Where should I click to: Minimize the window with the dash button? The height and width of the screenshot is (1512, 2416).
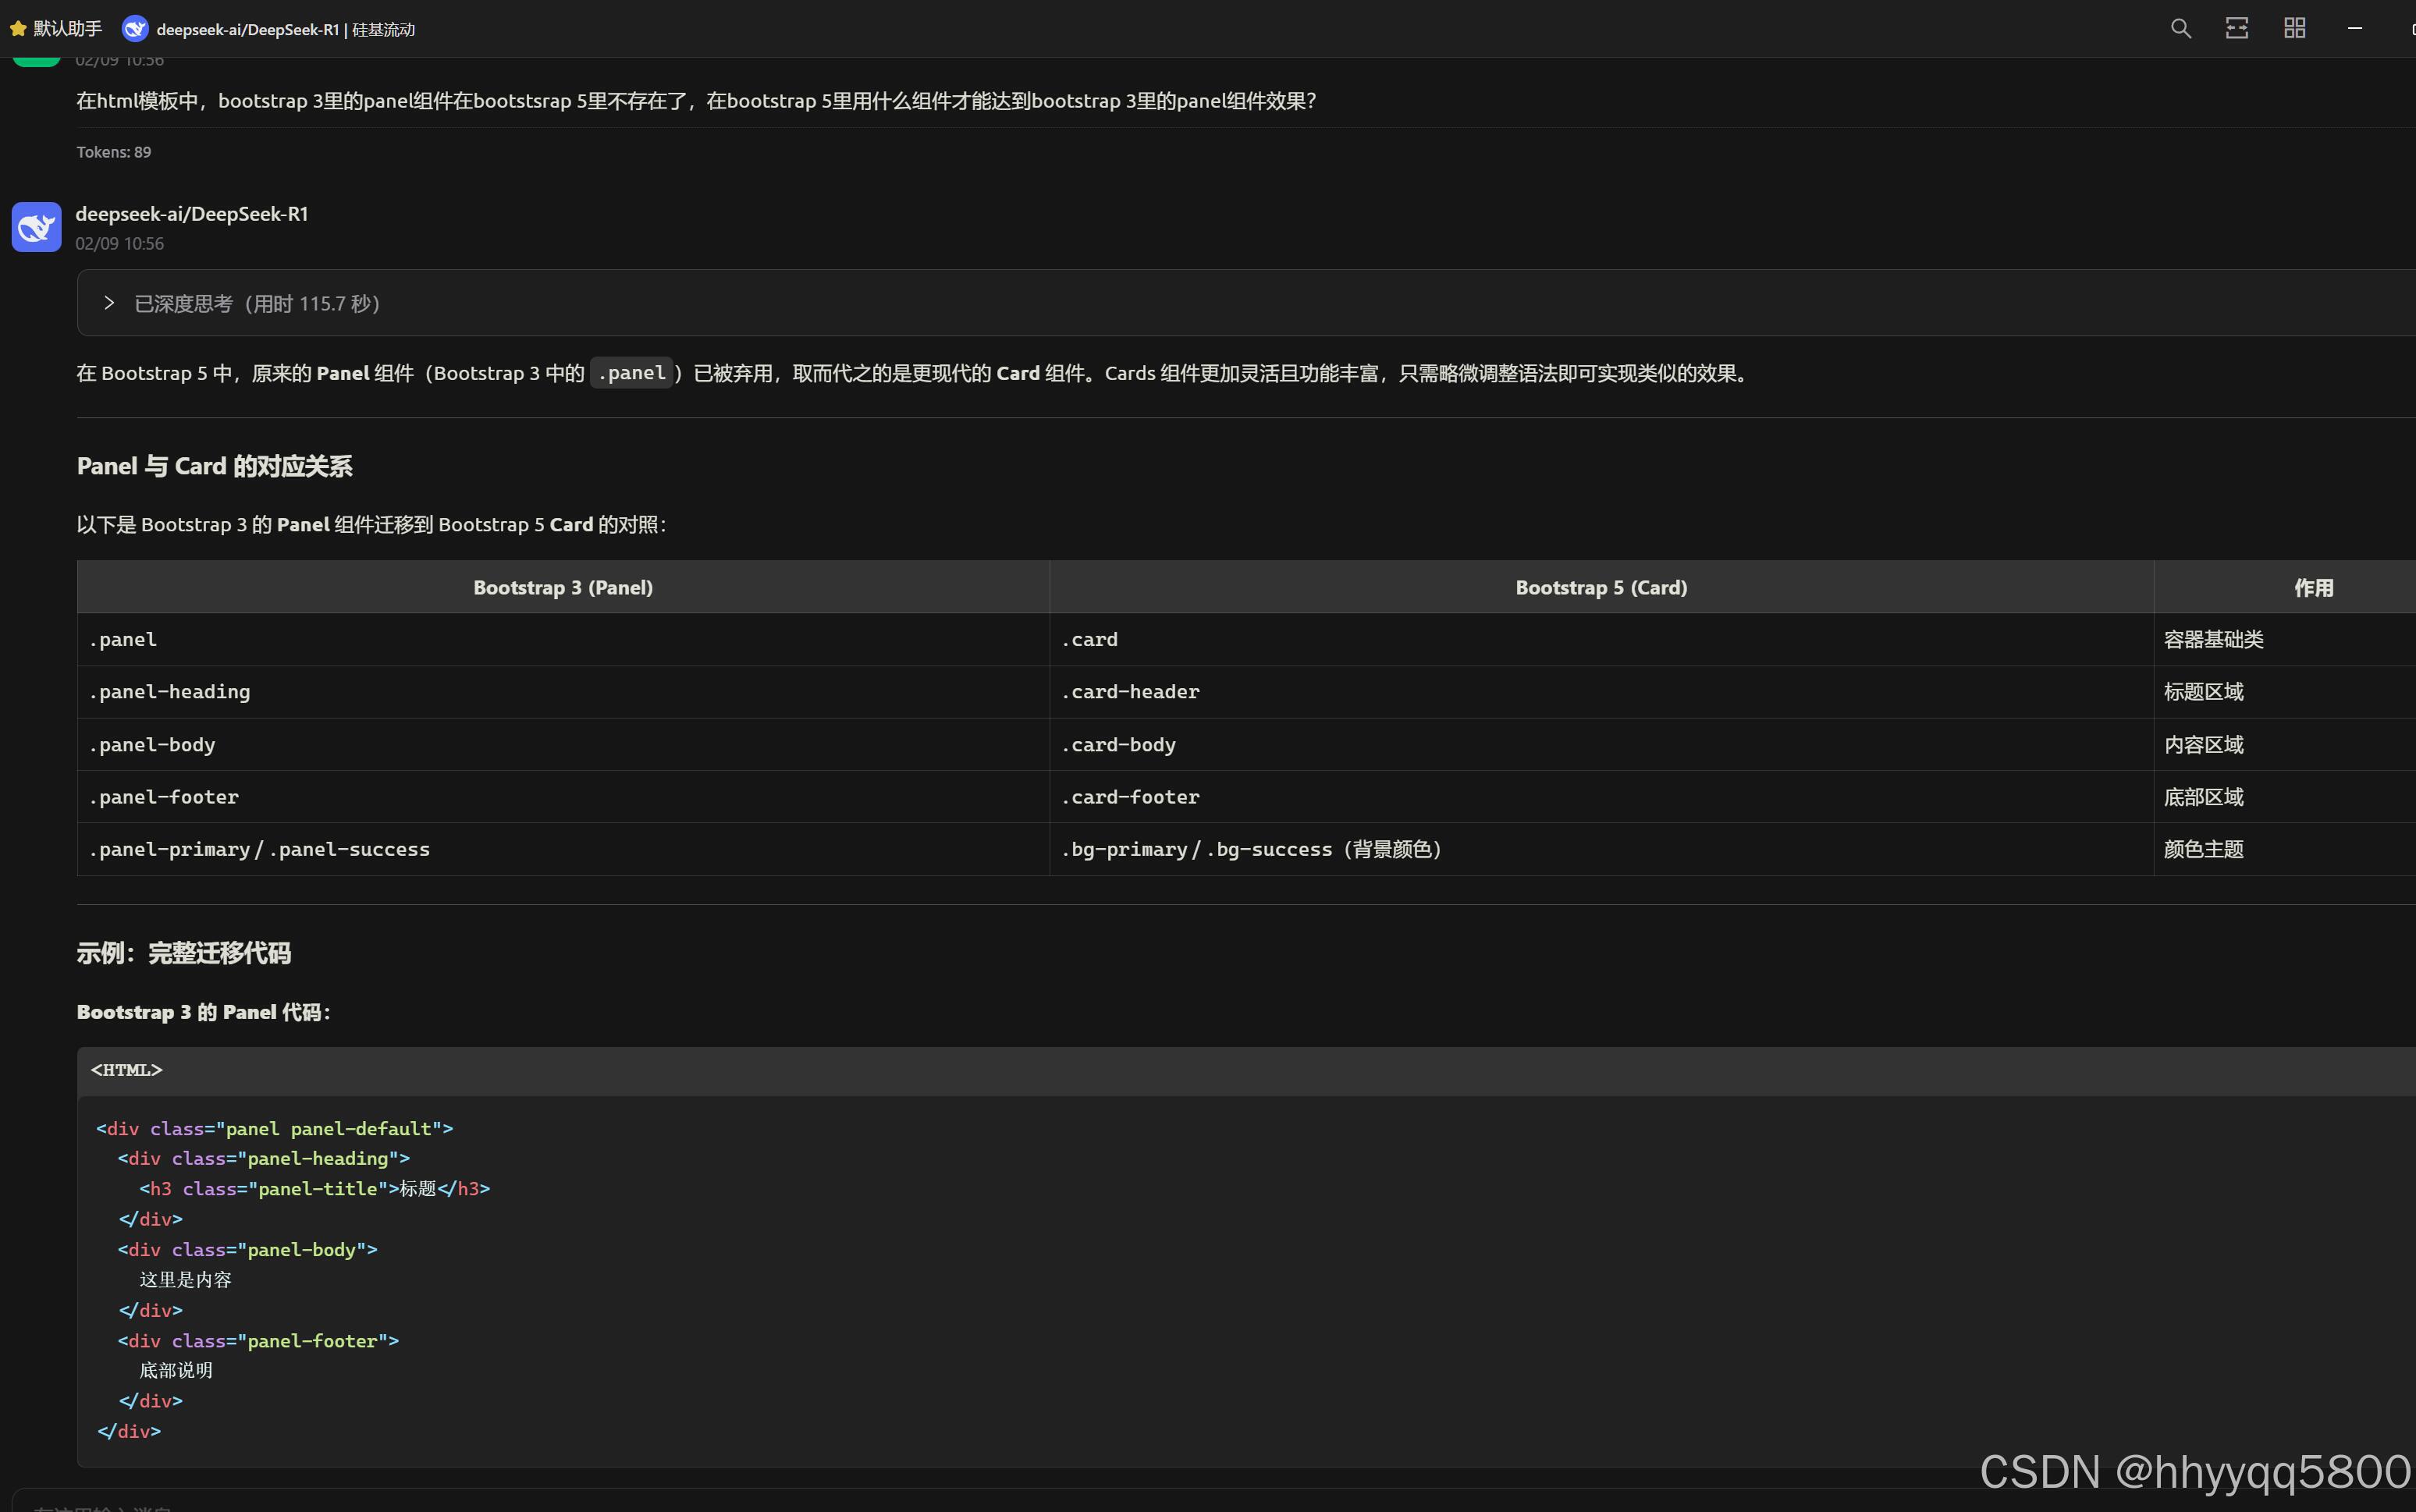[x=2355, y=29]
